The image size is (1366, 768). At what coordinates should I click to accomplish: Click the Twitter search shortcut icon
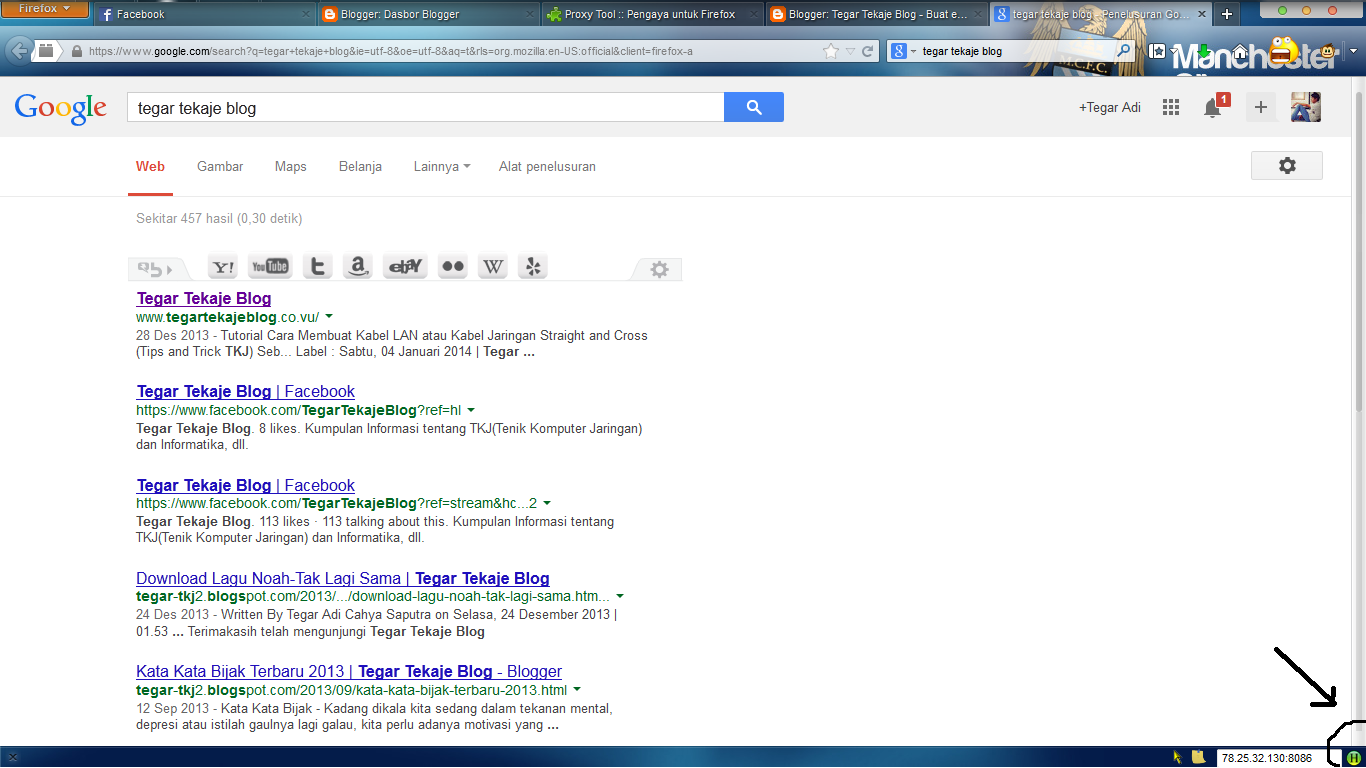pyautogui.click(x=317, y=267)
